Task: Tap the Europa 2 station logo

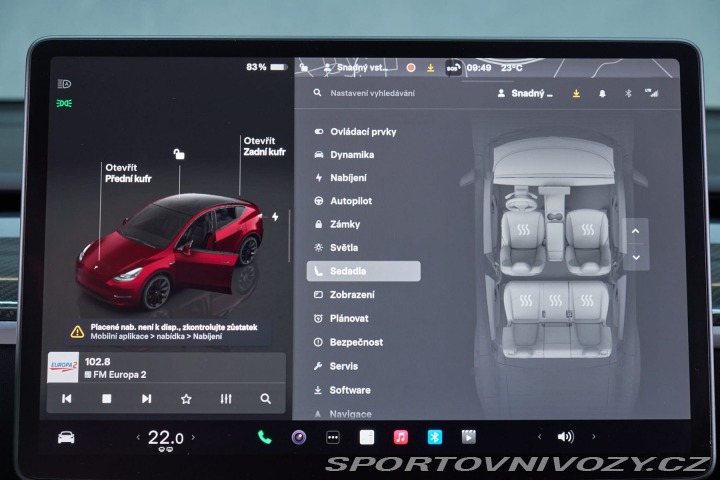Action: pyautogui.click(x=63, y=367)
